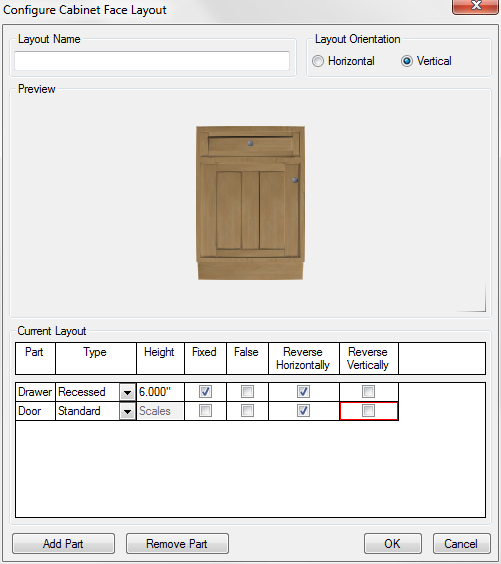Uncheck Reverse Horizontally for Door
The width and height of the screenshot is (501, 564).
pos(304,411)
